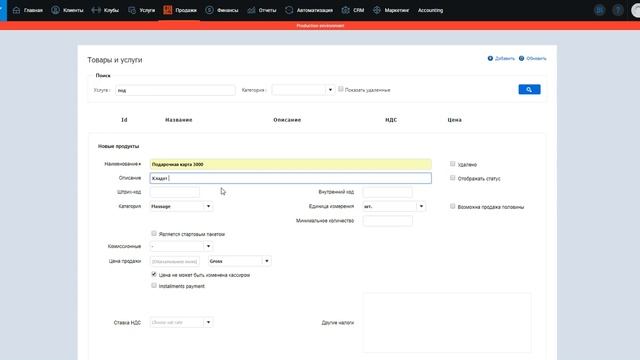
Task: Open the Финансы menu
Action: coord(227,10)
